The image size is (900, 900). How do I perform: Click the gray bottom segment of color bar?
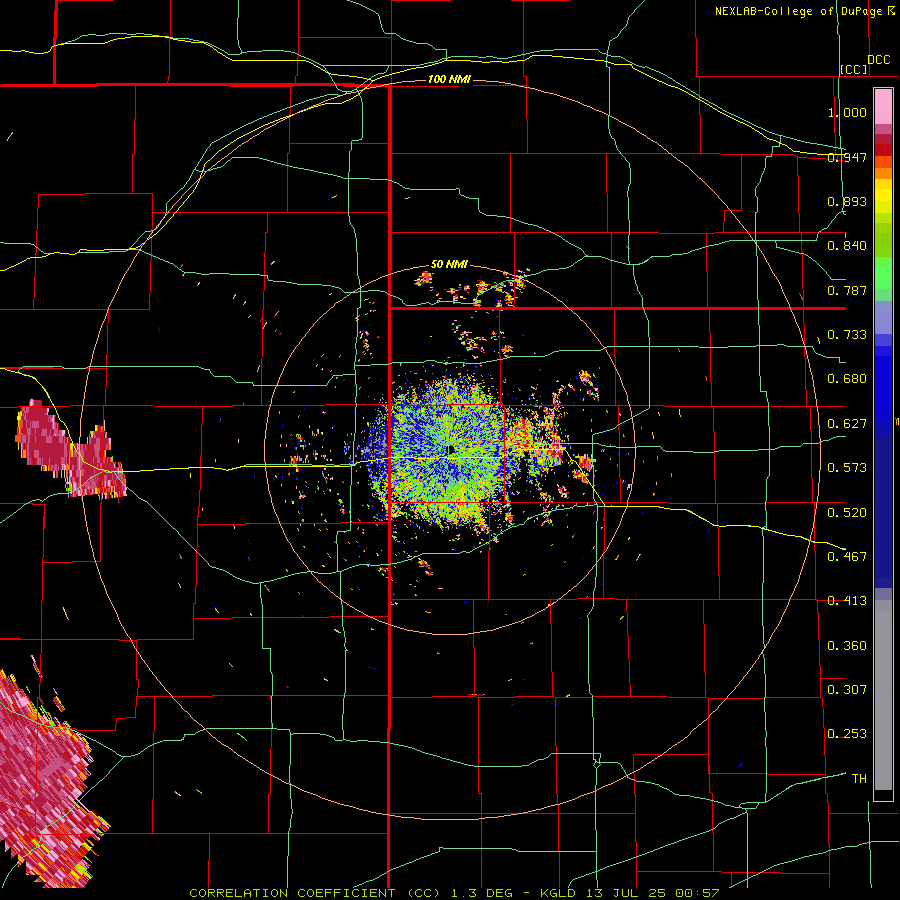[883, 695]
